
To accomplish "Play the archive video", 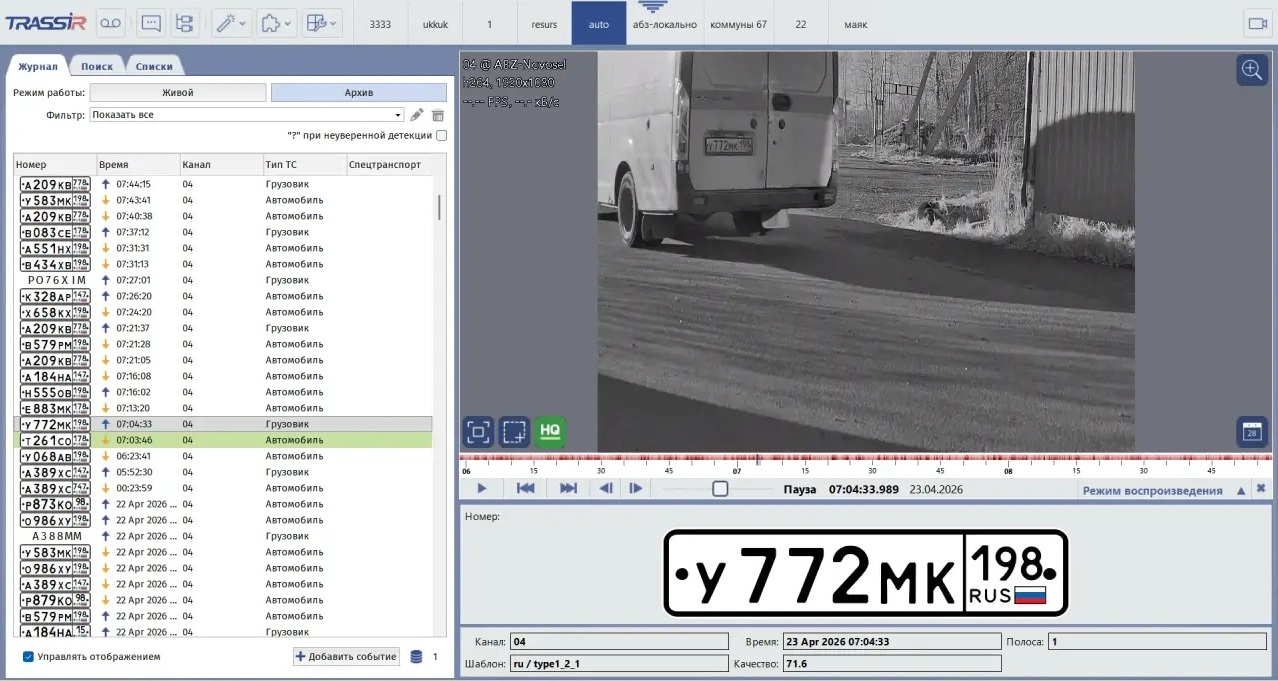I will point(482,489).
